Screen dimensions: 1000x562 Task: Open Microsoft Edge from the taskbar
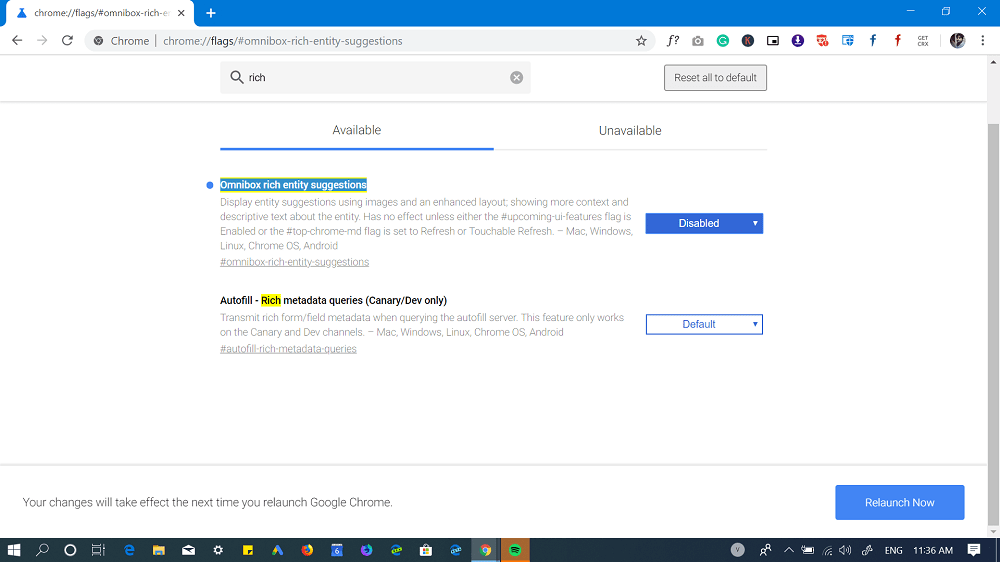click(x=129, y=550)
